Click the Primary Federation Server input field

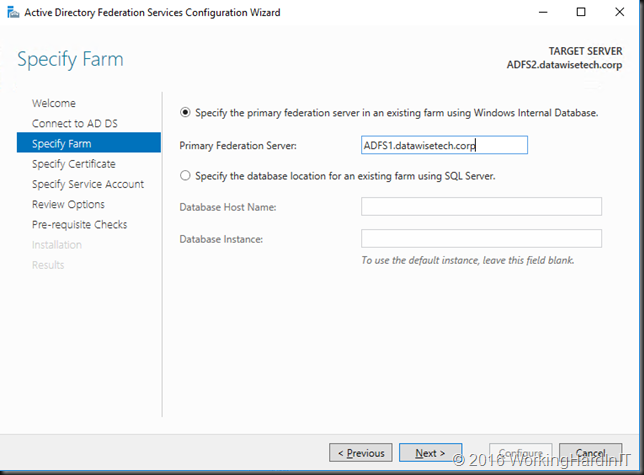444,145
